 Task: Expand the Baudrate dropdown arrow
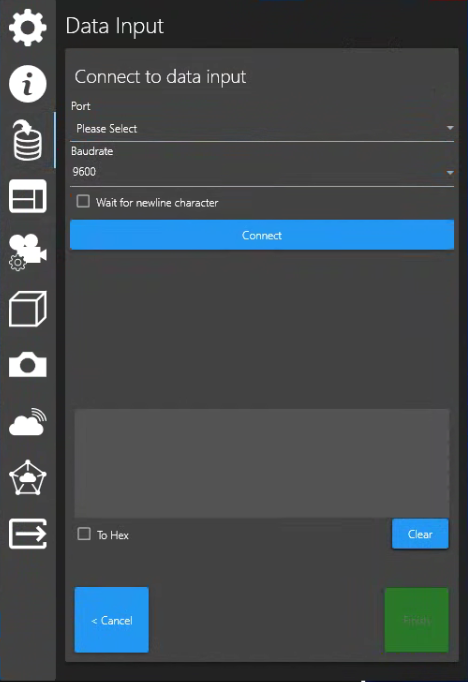tap(450, 173)
